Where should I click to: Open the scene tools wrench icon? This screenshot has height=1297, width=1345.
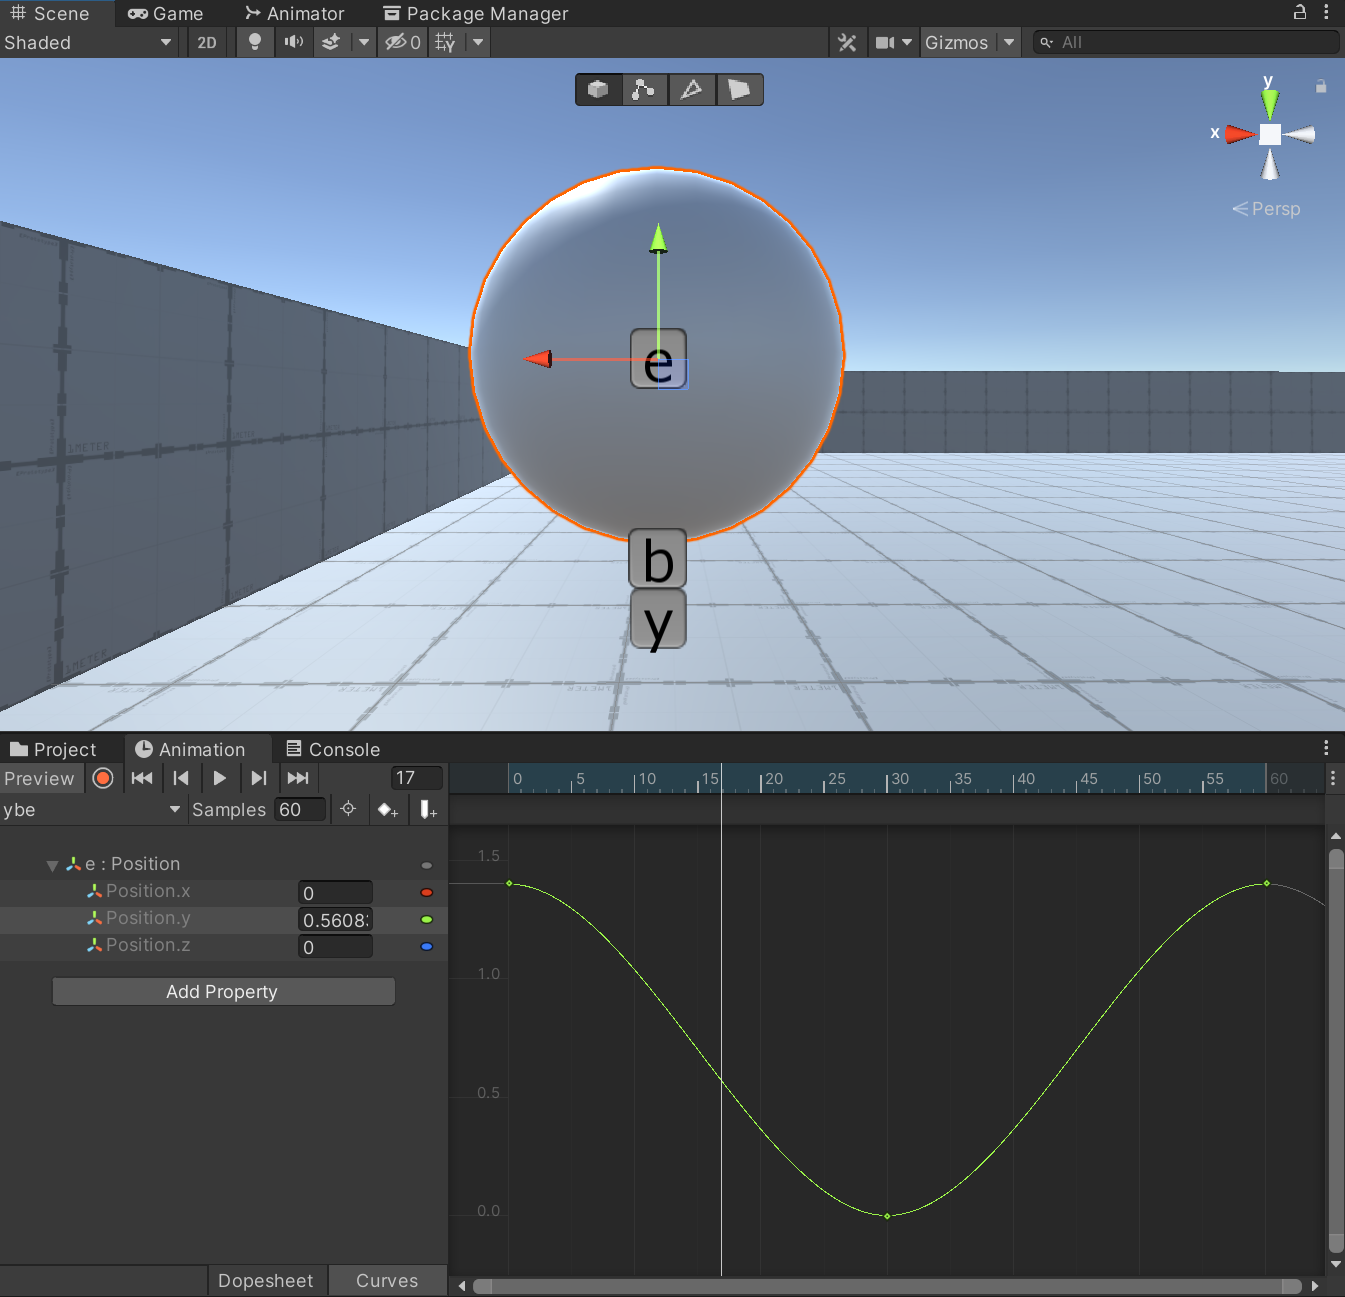[x=847, y=42]
